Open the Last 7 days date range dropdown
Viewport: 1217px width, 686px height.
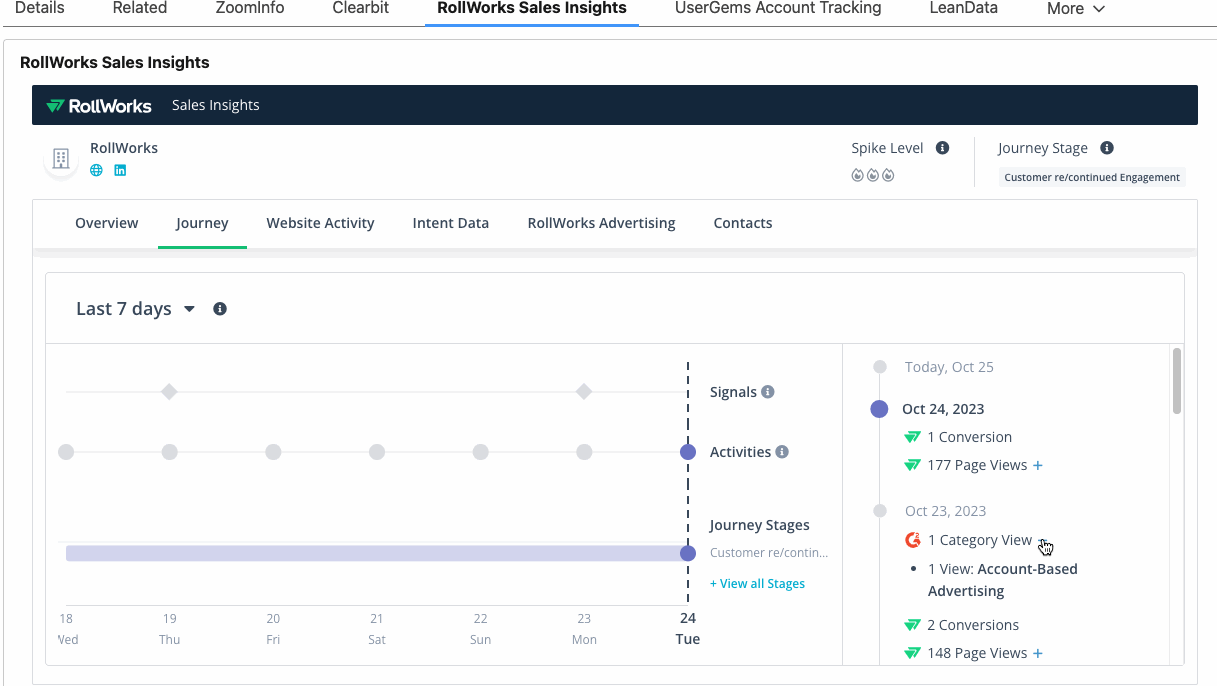click(x=135, y=309)
